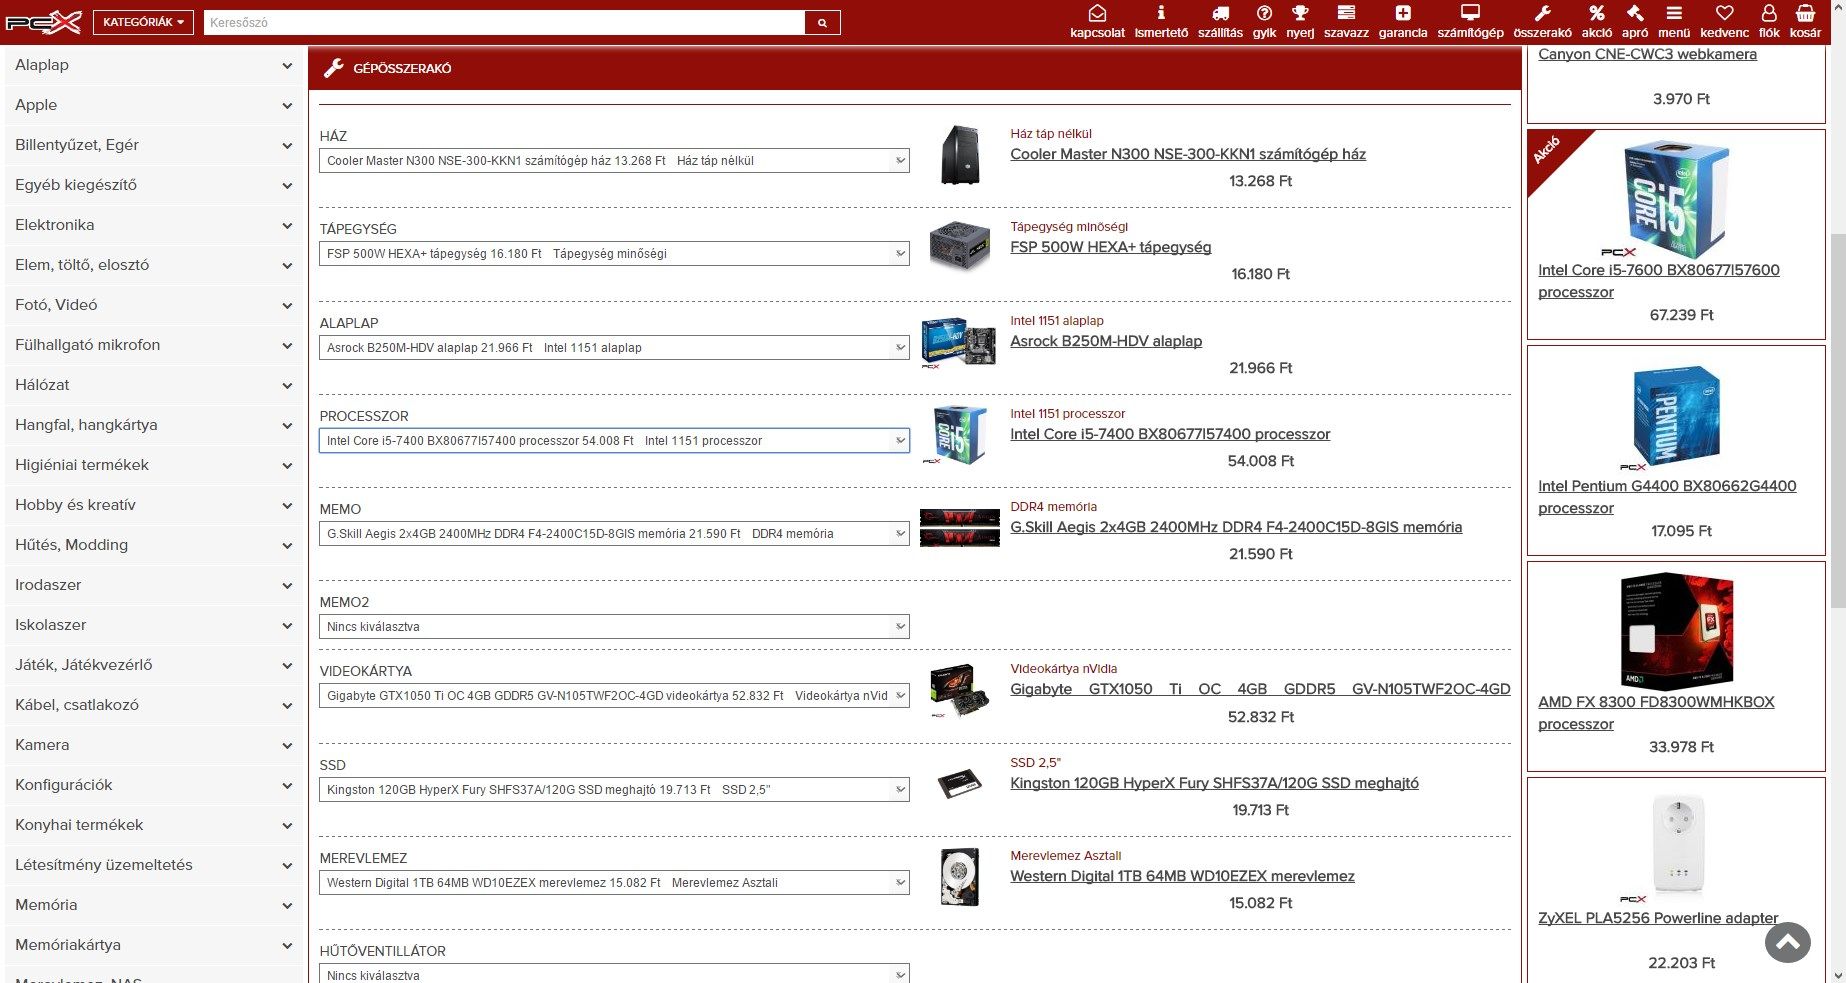The width and height of the screenshot is (1846, 983).
Task: Click the PCX logo
Action: pyautogui.click(x=43, y=22)
